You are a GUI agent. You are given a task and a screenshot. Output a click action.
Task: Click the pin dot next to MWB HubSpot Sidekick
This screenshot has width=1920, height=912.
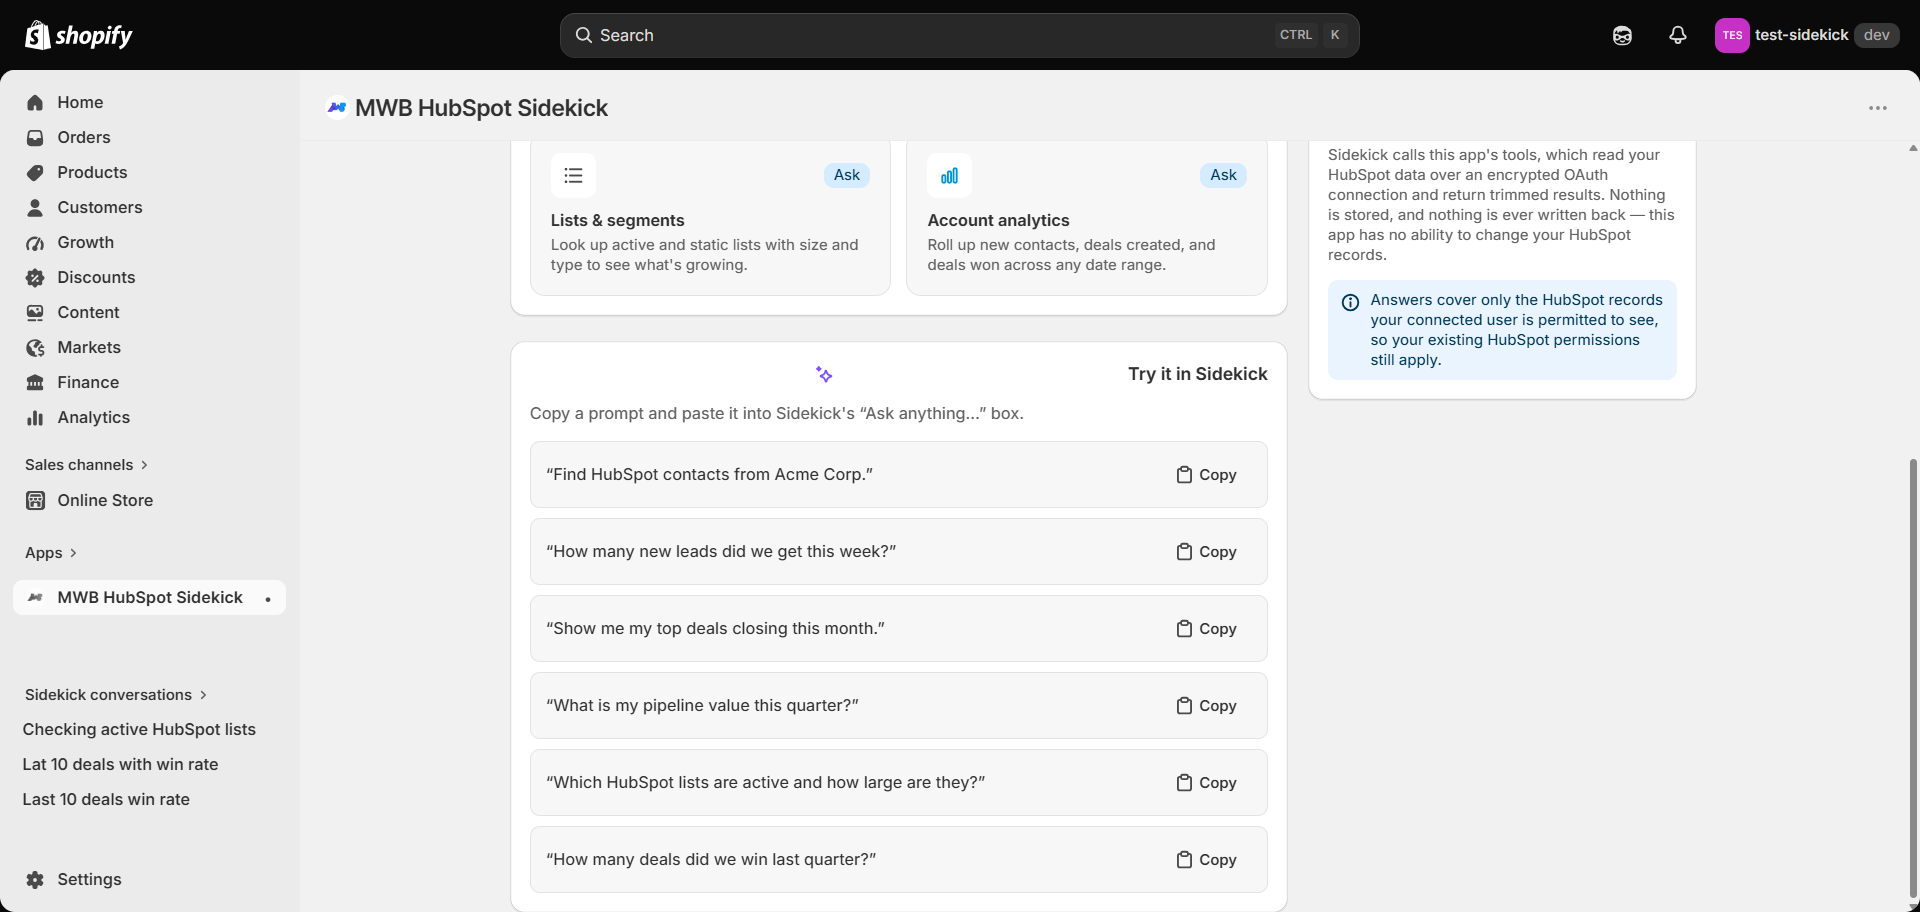pyautogui.click(x=268, y=599)
